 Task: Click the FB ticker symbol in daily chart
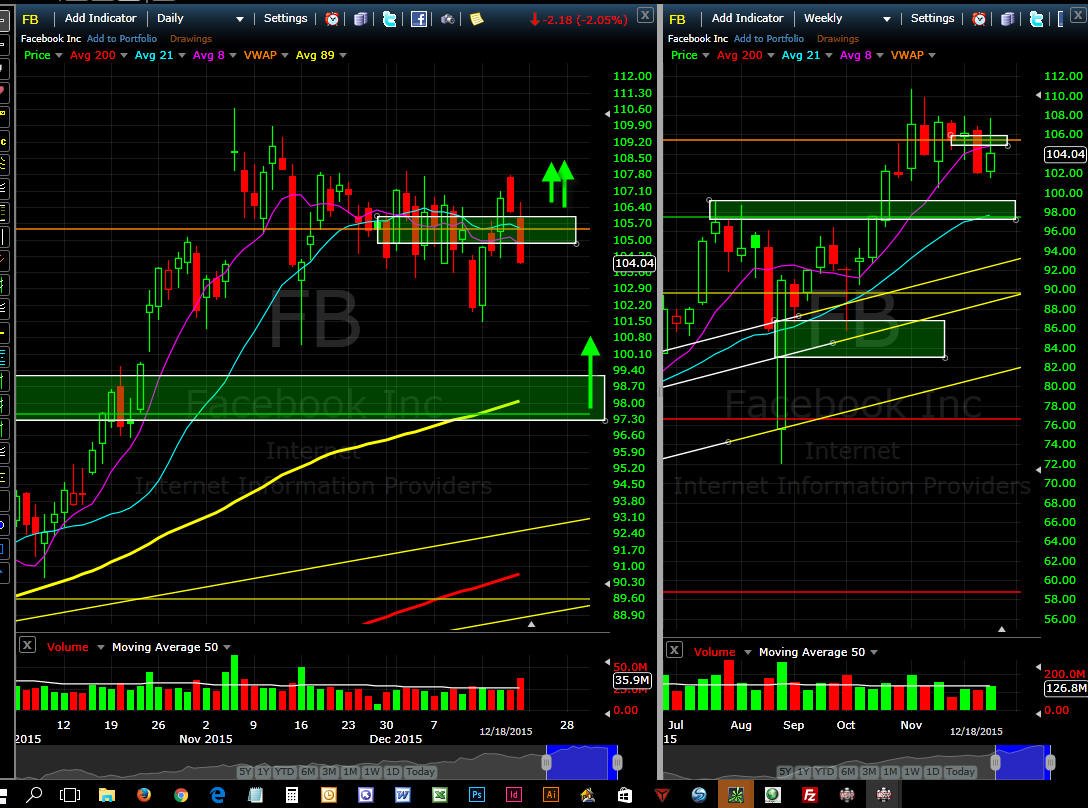pyautogui.click(x=31, y=19)
